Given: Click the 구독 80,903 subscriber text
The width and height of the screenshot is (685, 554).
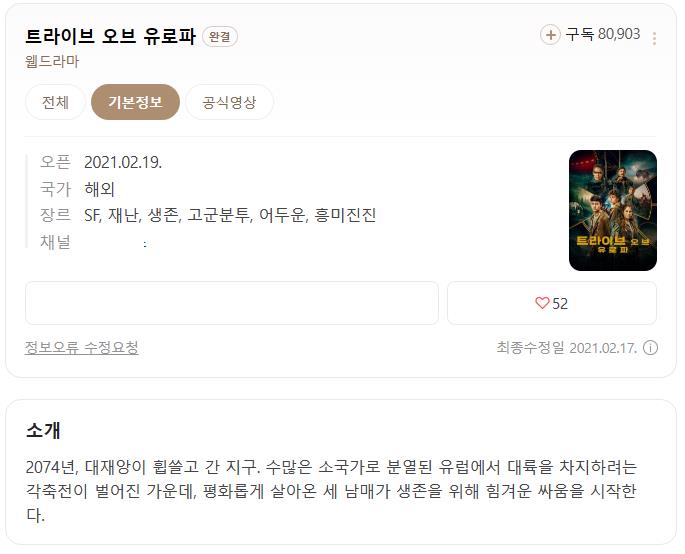Looking at the screenshot, I should pos(603,34).
